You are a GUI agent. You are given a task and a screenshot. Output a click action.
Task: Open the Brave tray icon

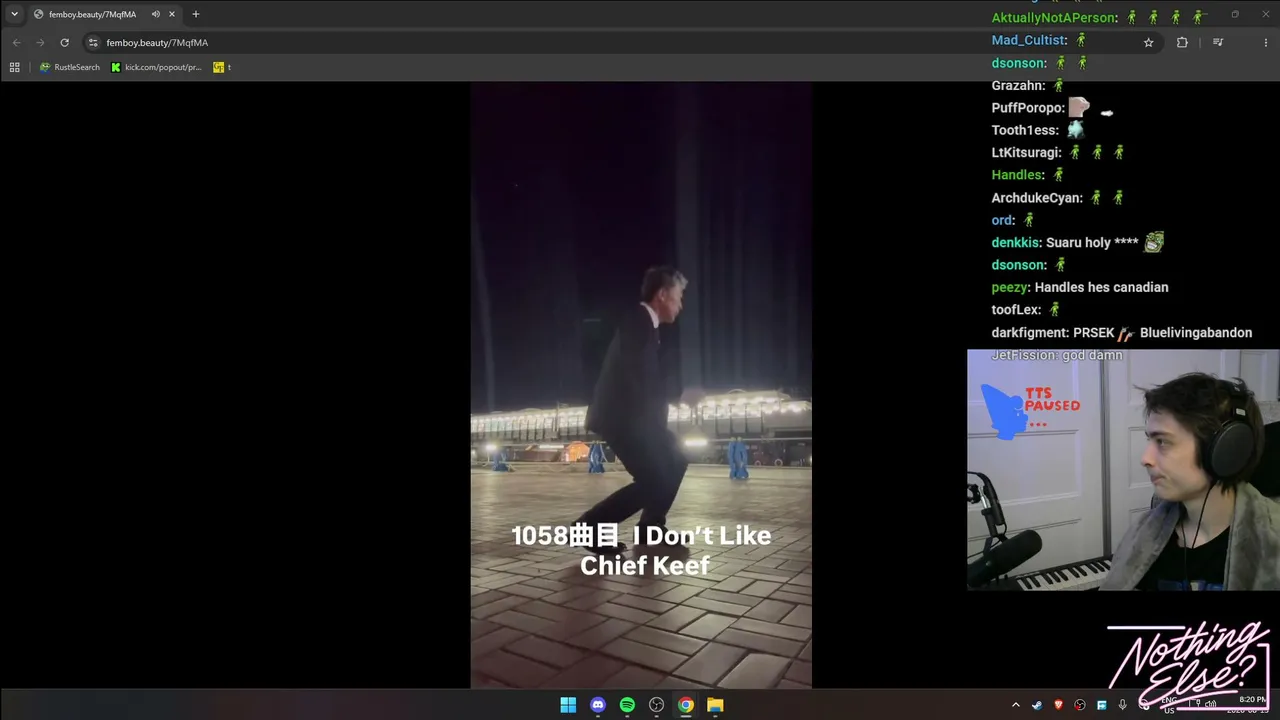(x=1058, y=705)
